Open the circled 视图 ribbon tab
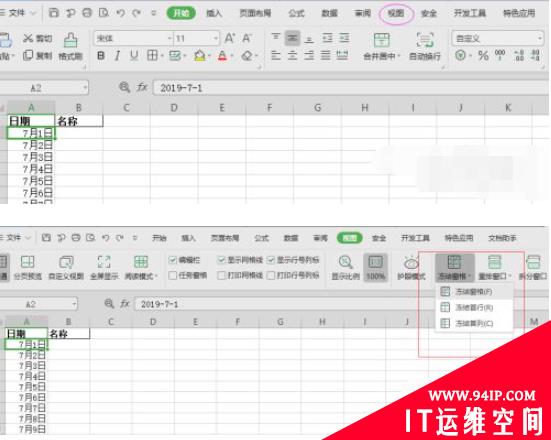Viewport: 551px width, 440px height. 396,13
